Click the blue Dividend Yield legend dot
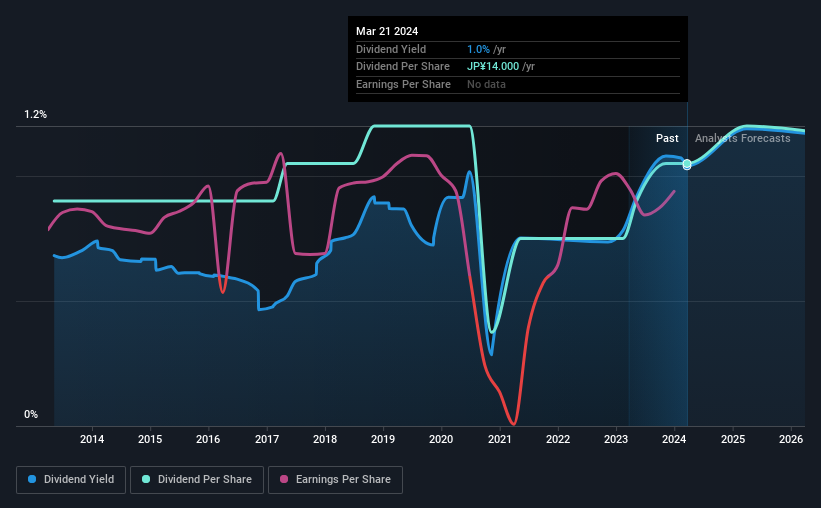This screenshot has height=508, width=821. pos(32,479)
